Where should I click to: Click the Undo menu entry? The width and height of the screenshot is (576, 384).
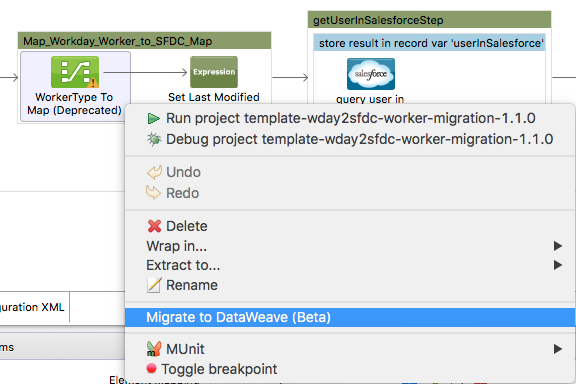point(350,172)
